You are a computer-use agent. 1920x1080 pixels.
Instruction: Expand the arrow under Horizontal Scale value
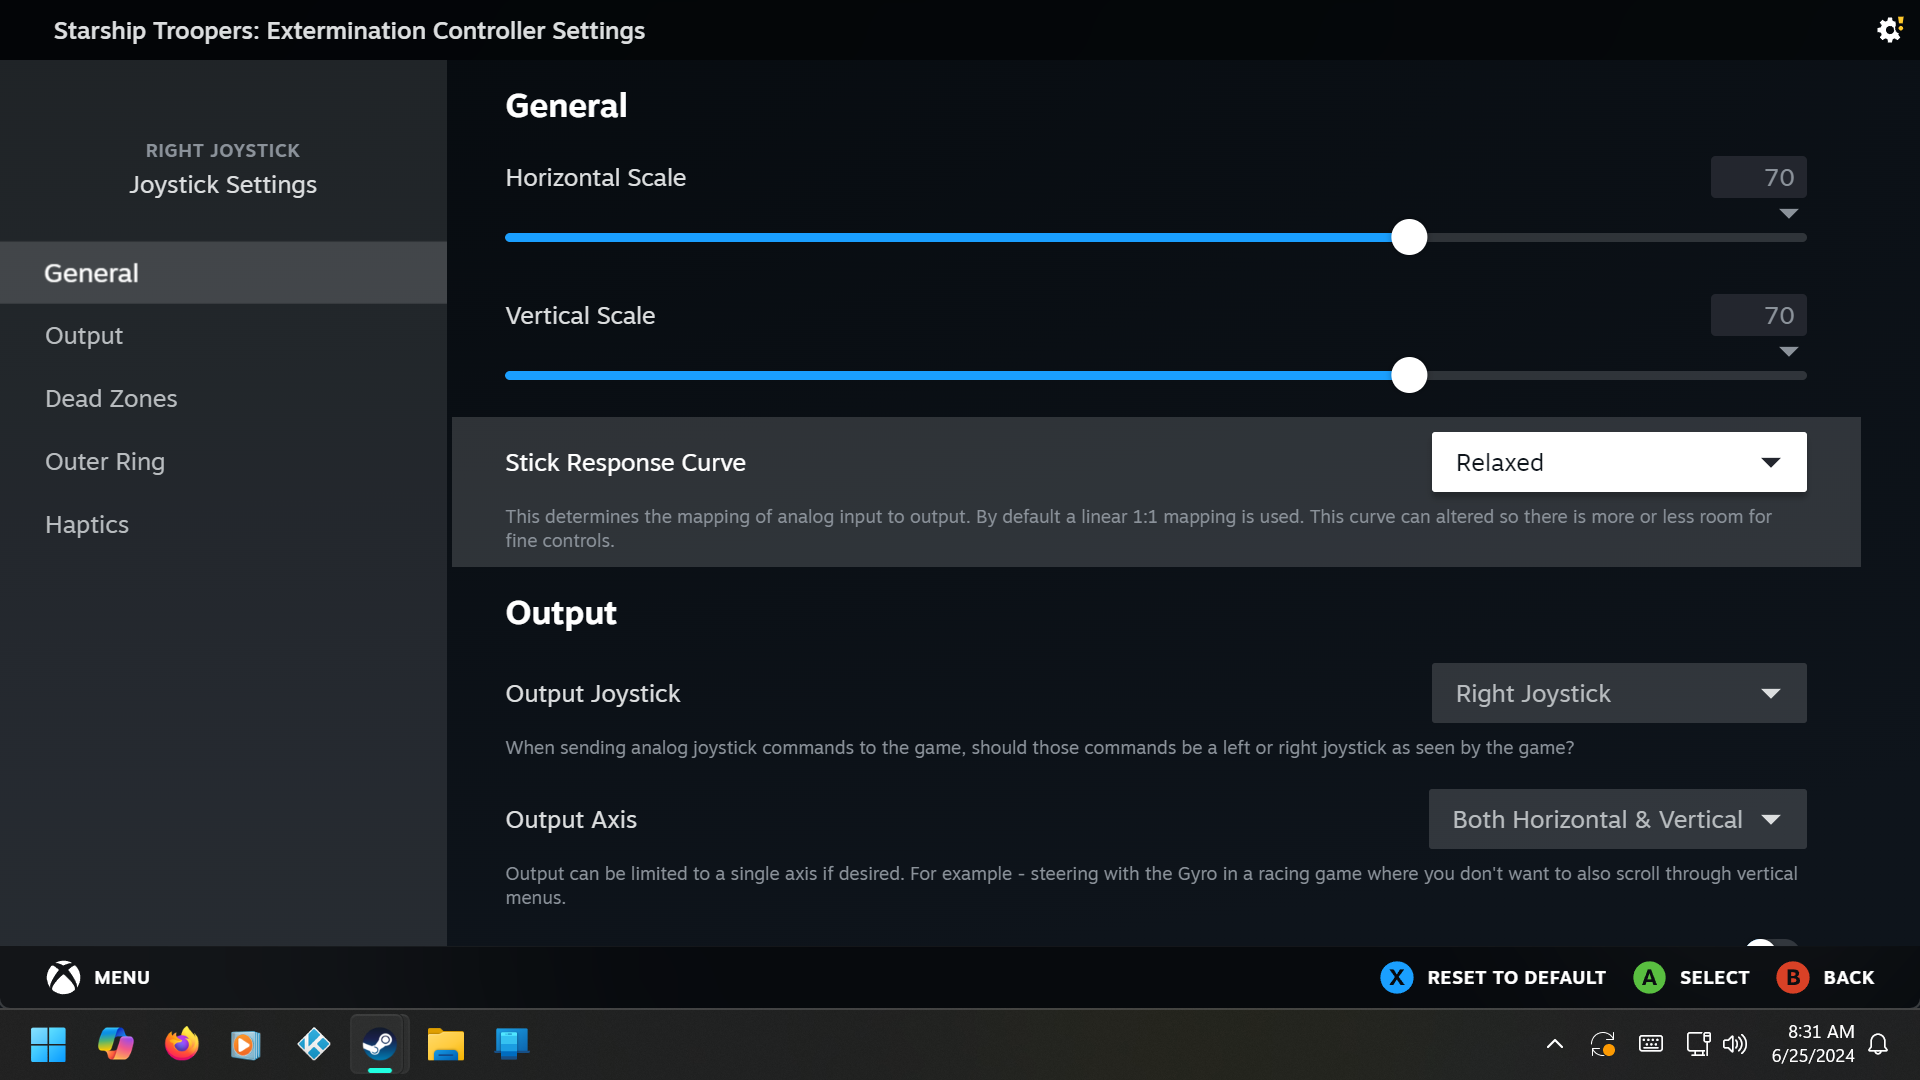(1789, 214)
